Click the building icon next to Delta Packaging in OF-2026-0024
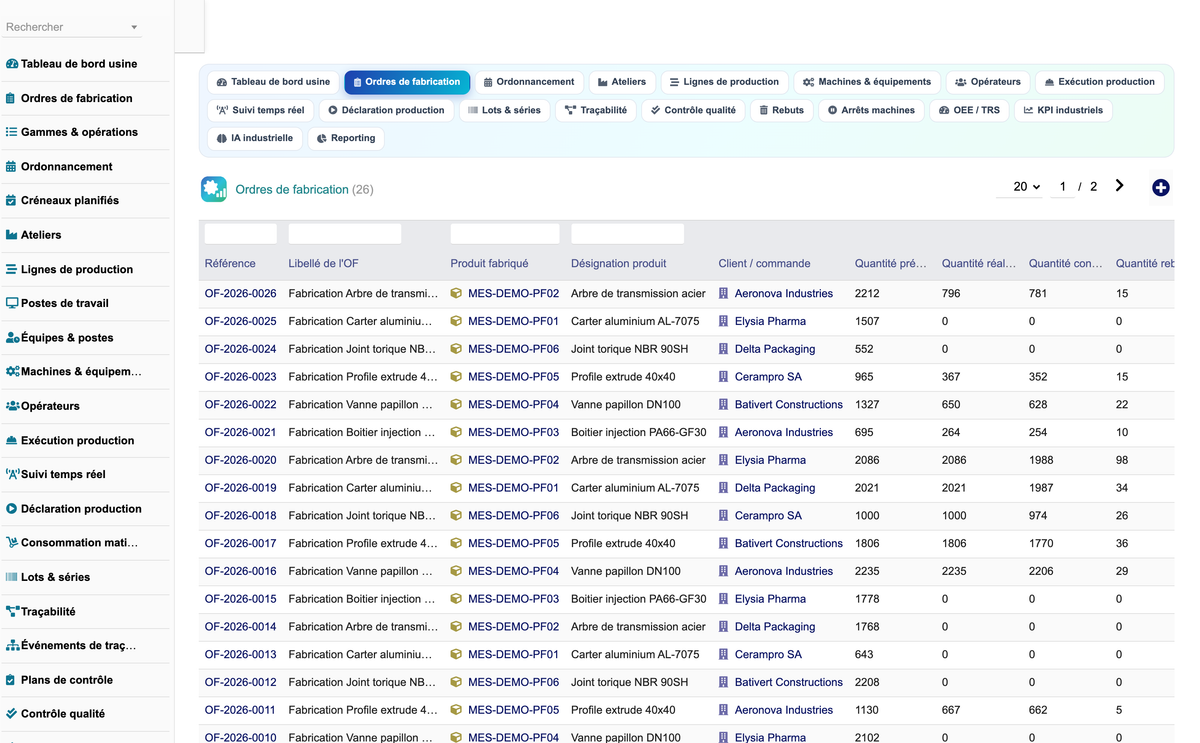 click(724, 349)
